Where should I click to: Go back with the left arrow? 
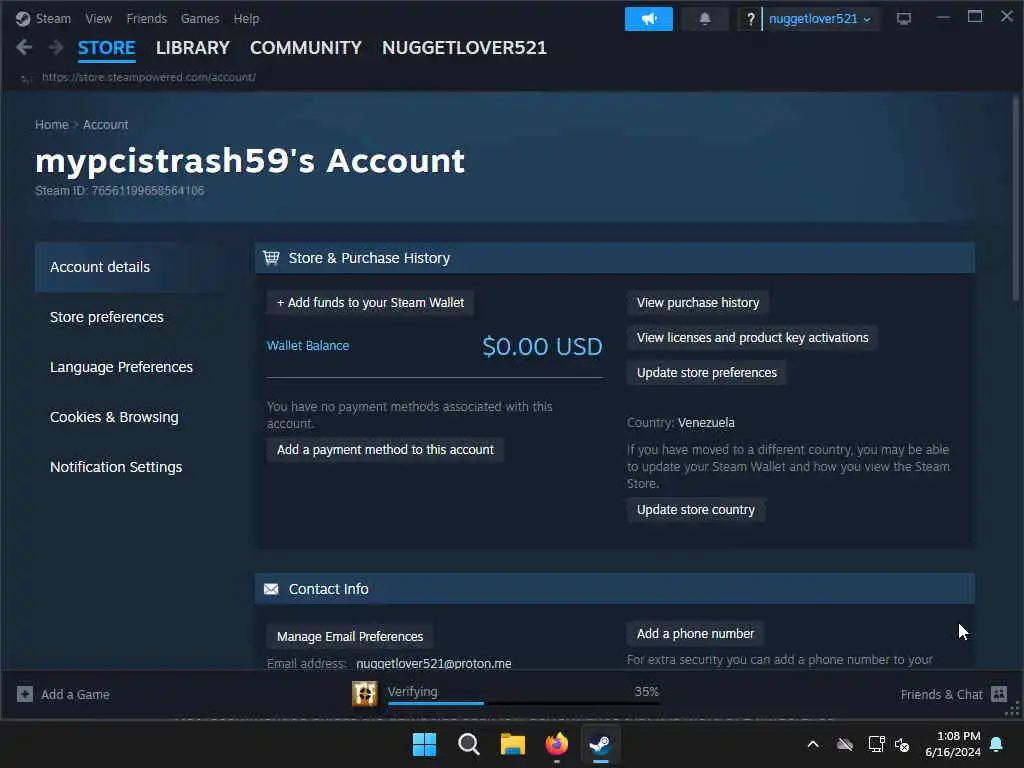pyautogui.click(x=24, y=47)
